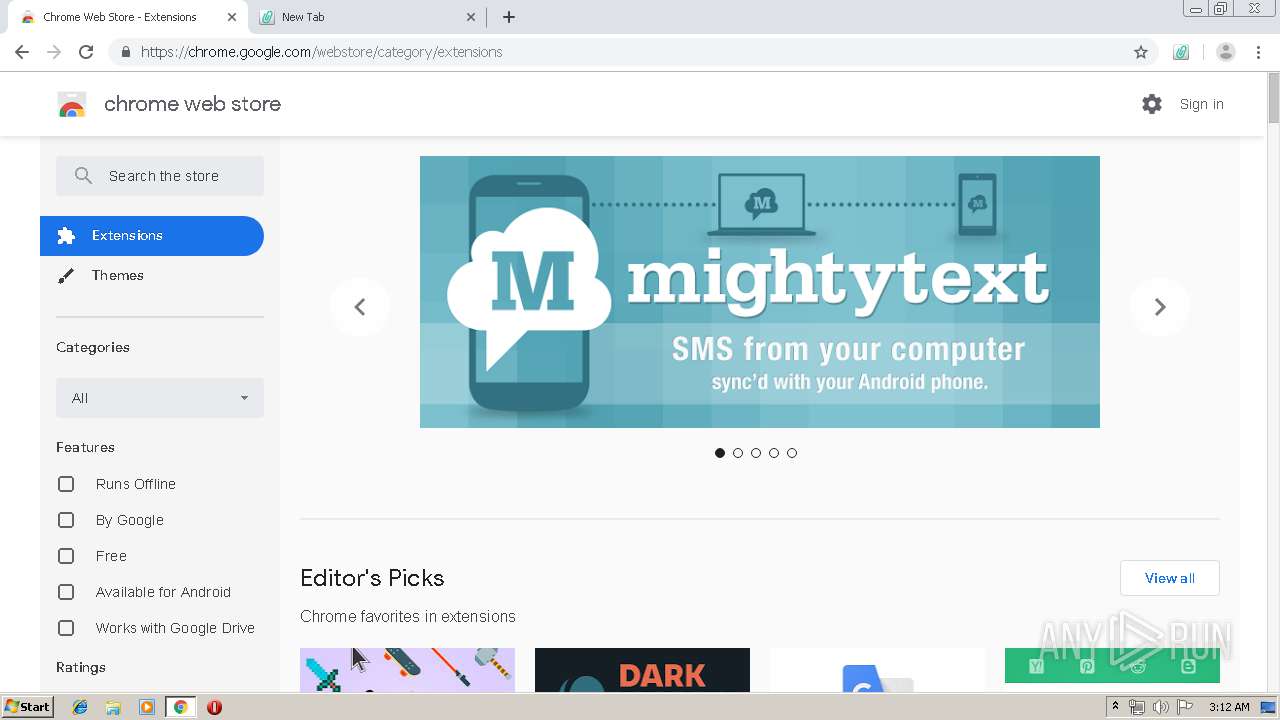
Task: Click the browser back arrow
Action: click(22, 52)
